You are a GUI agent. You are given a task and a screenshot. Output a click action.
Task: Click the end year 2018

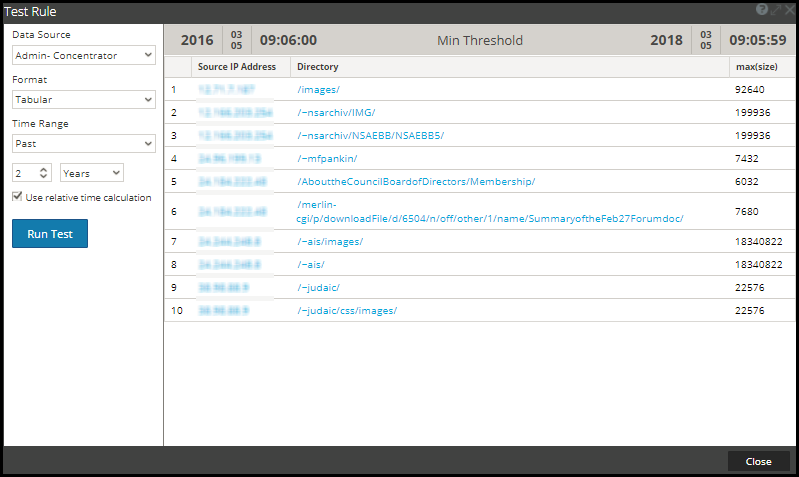pos(666,40)
